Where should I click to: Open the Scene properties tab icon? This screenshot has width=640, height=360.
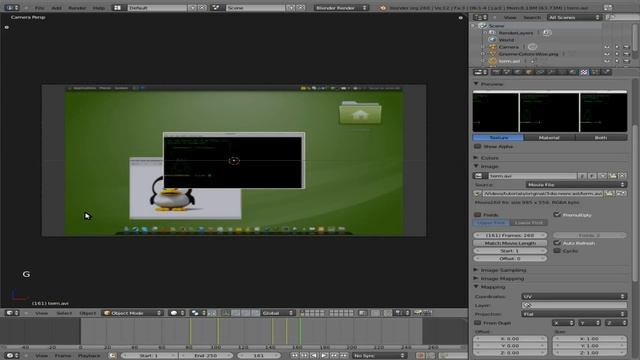pos(507,72)
